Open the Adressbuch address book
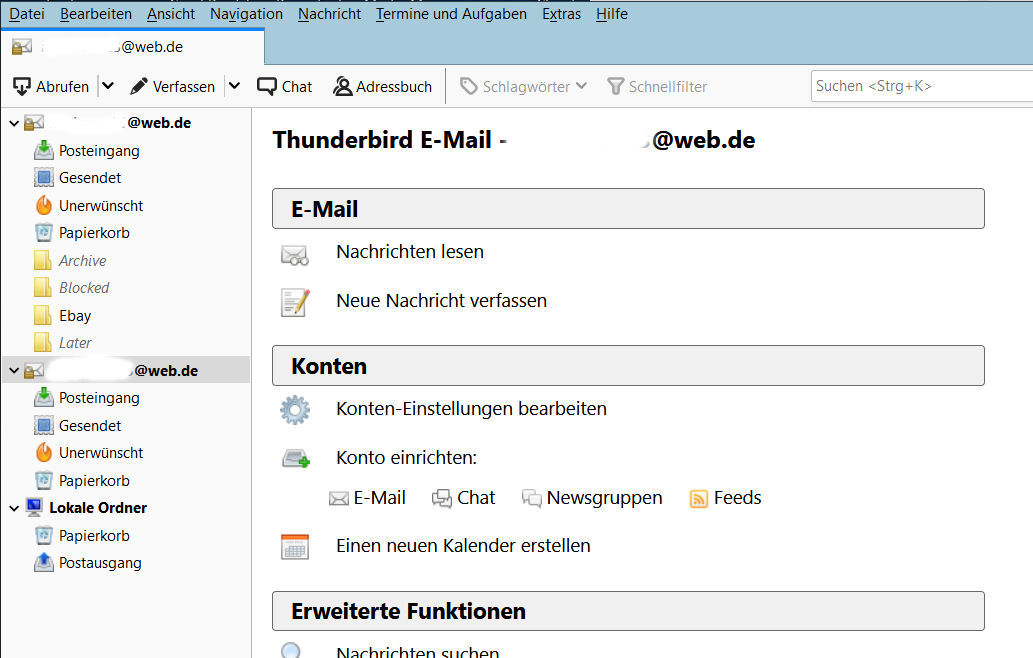1033x658 pixels. [383, 86]
